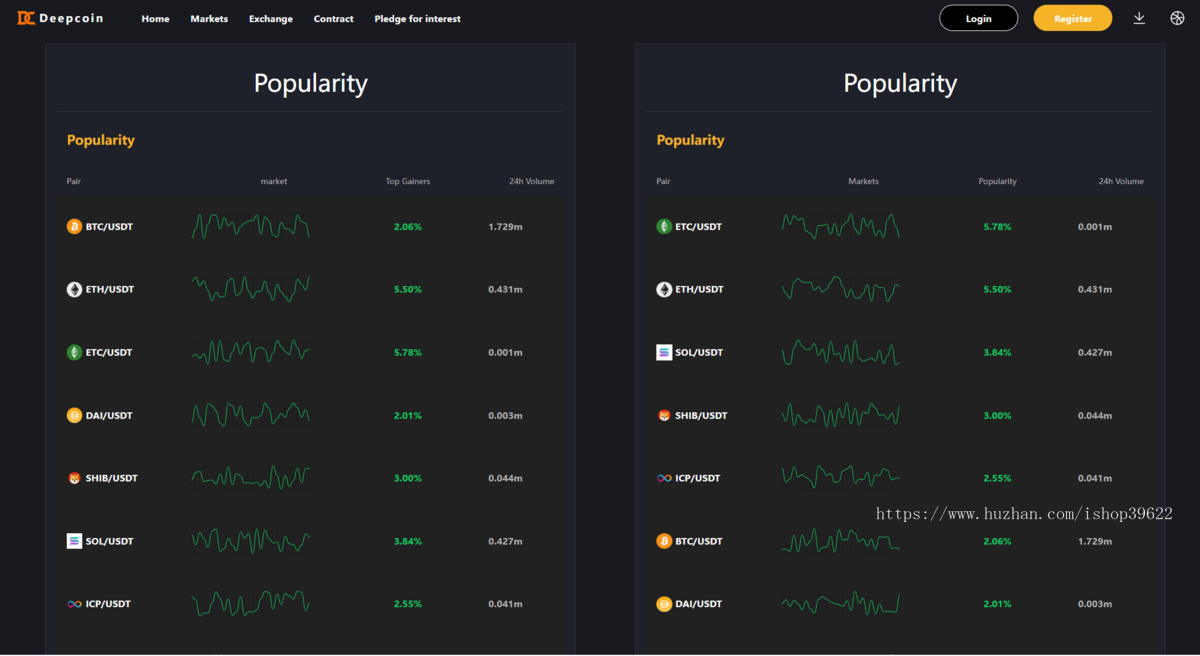Click the Top Gainers column header

[408, 182]
